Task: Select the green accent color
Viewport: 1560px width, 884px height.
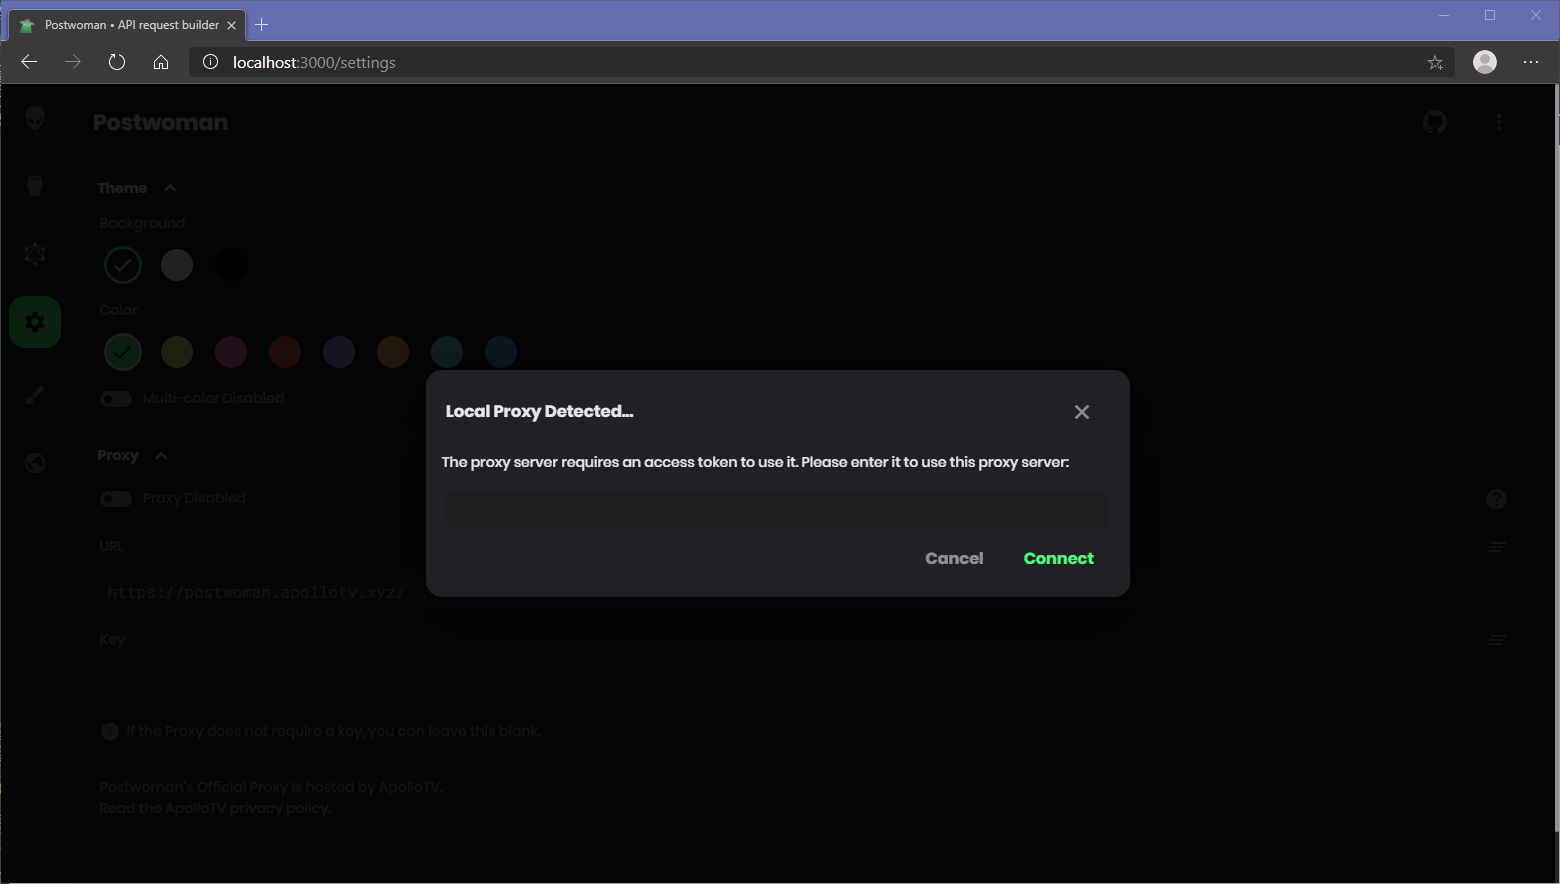Action: 123,352
